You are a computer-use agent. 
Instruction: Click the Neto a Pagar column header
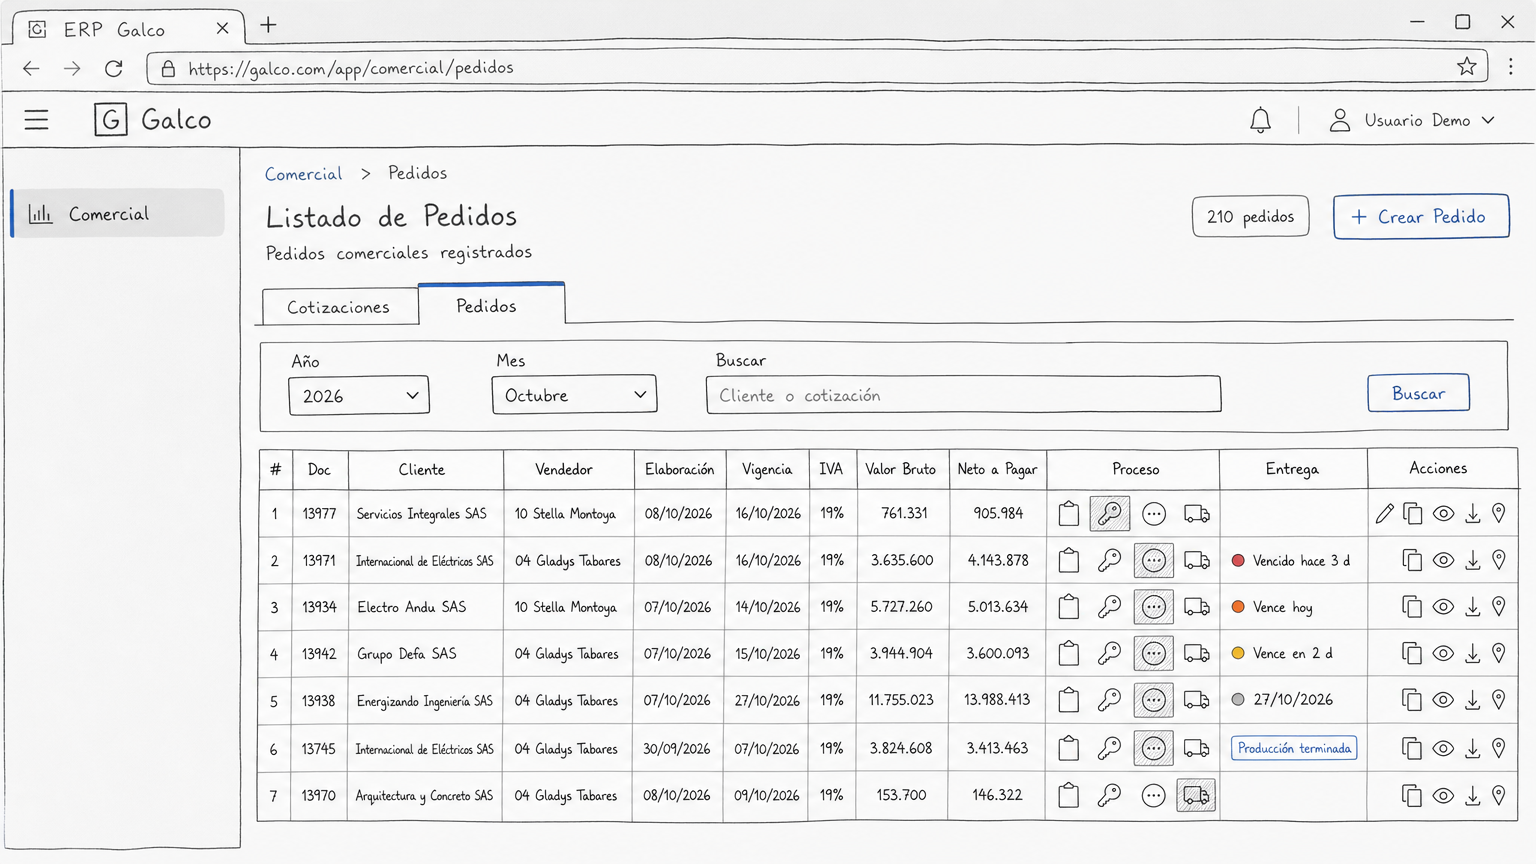point(997,469)
